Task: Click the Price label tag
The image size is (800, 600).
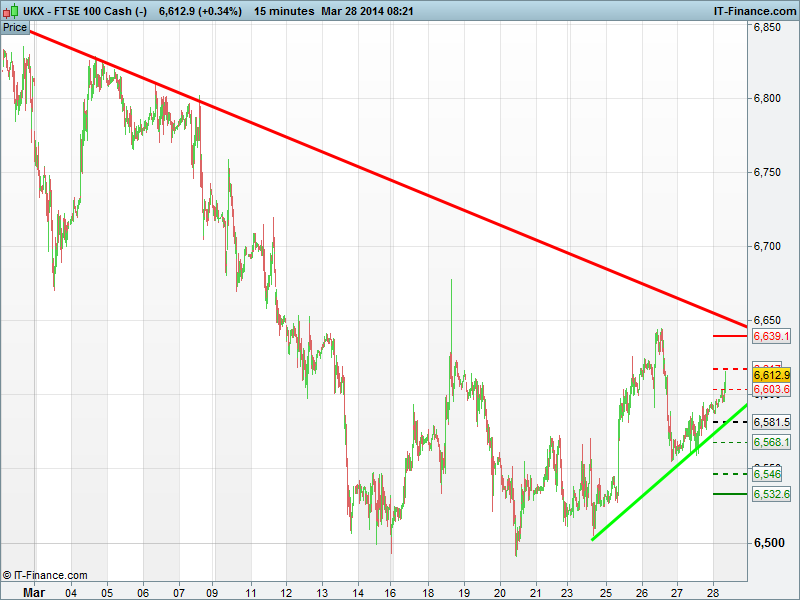Action: coord(15,28)
